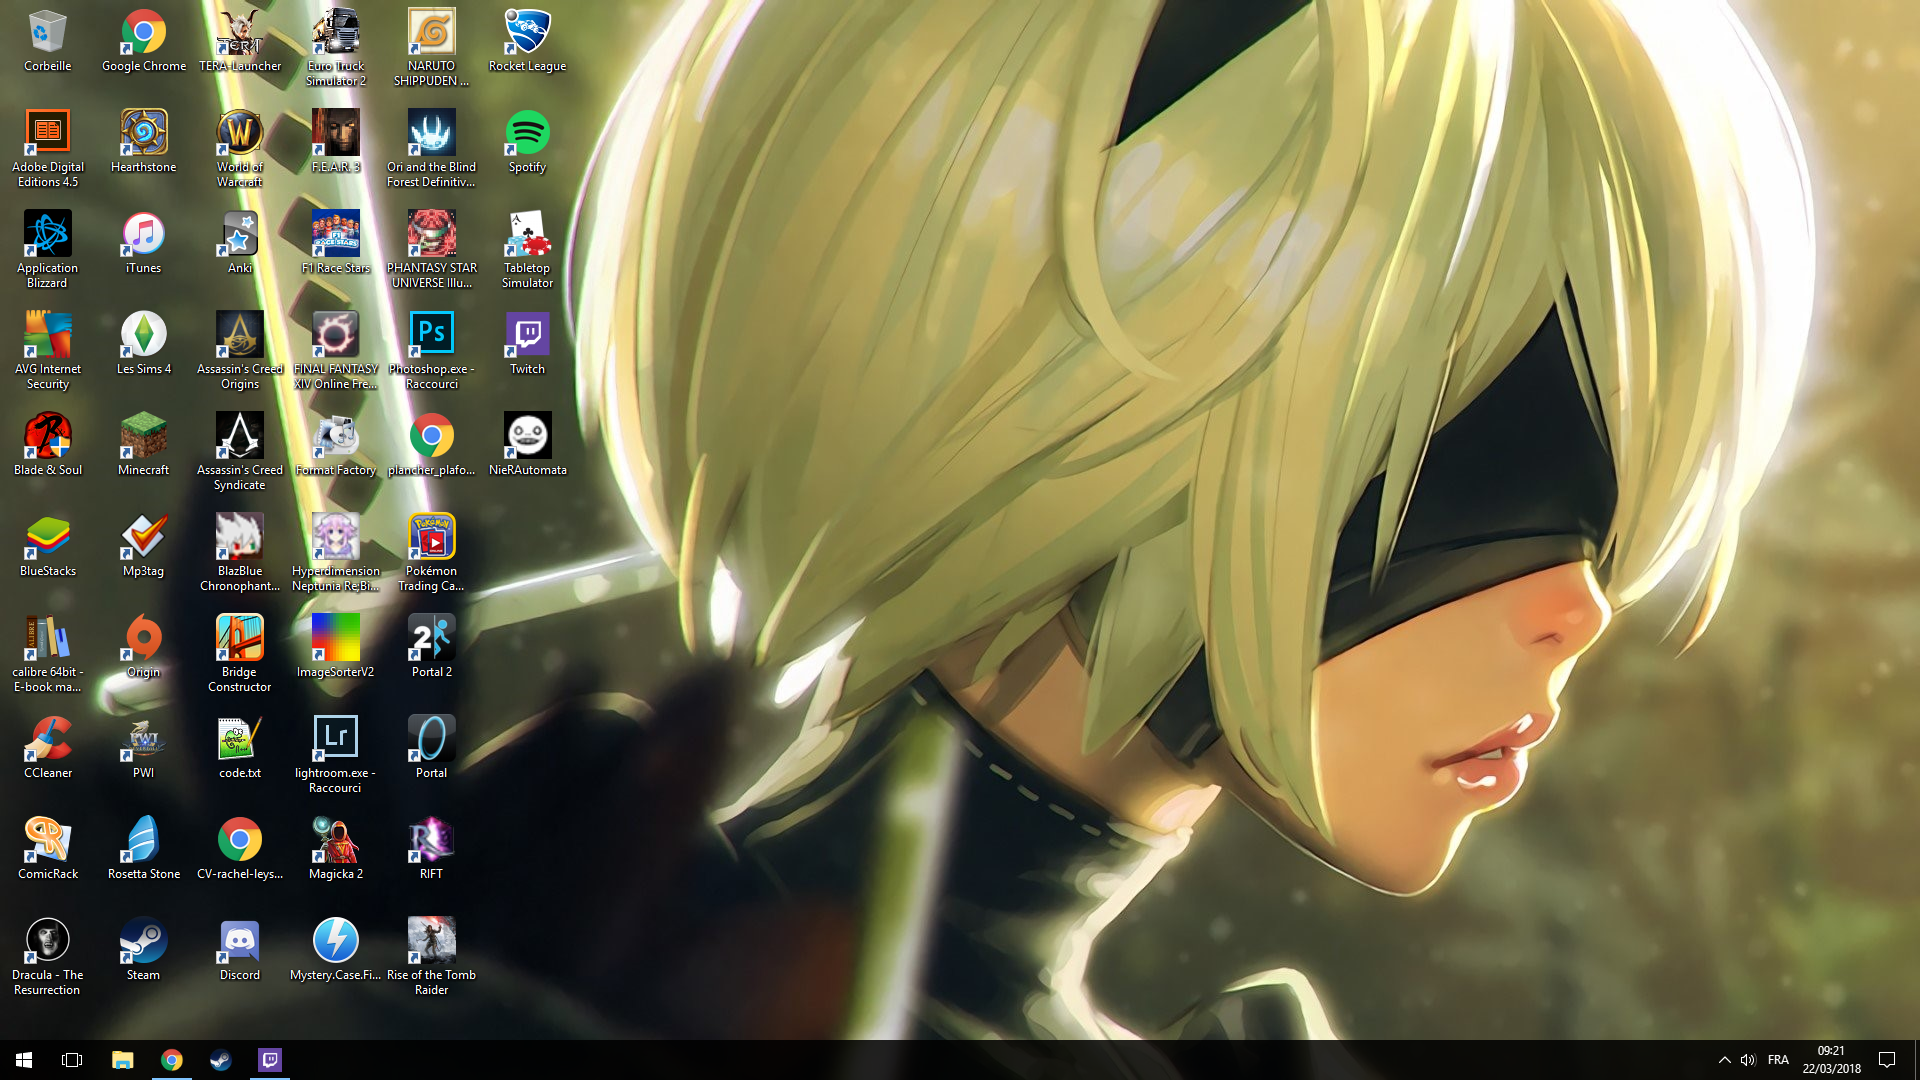Open the Corbeille recycle bin icon

point(47,42)
